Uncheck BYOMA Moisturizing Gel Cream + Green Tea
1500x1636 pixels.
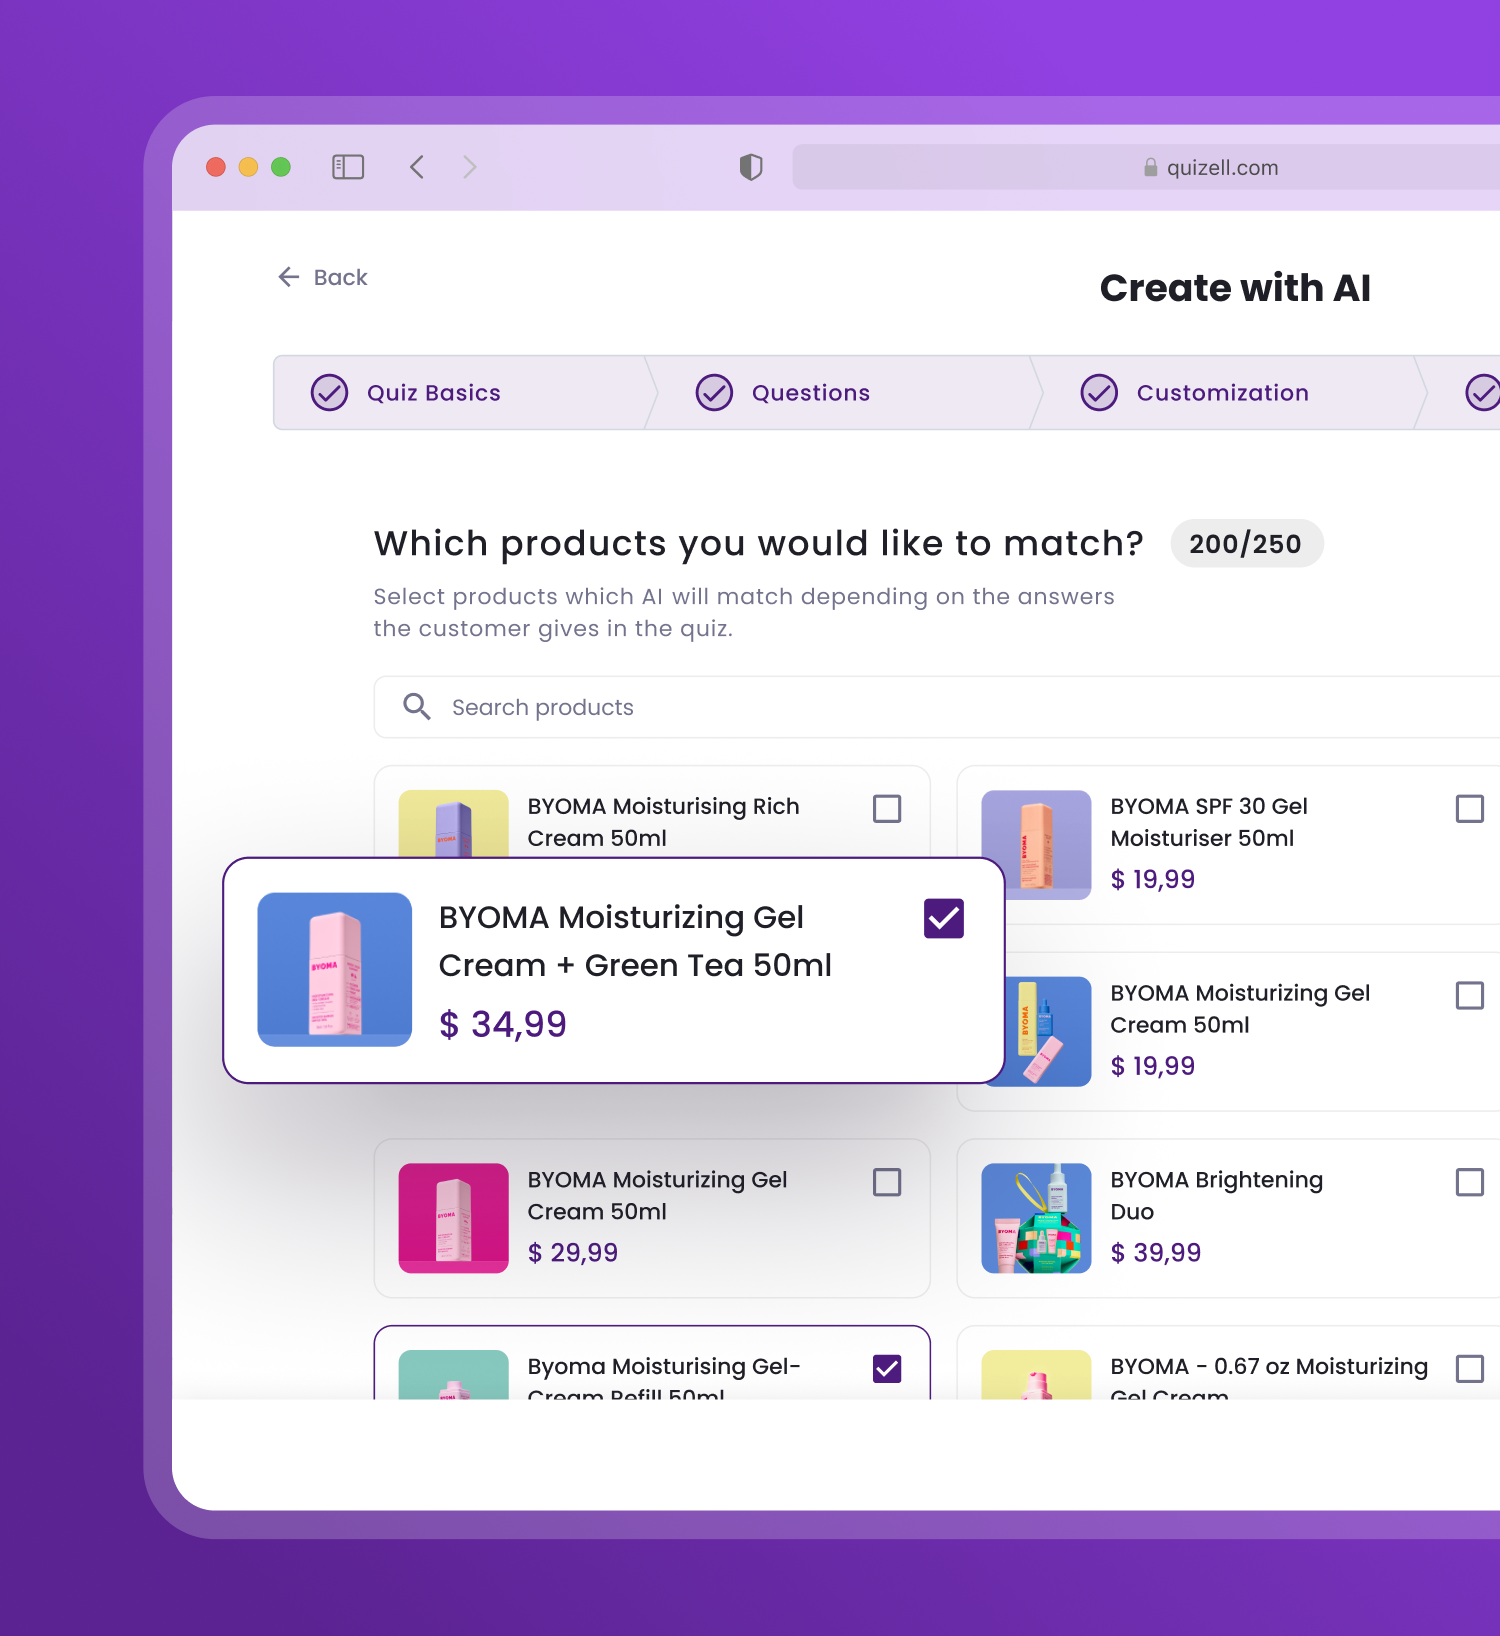pyautogui.click(x=944, y=918)
